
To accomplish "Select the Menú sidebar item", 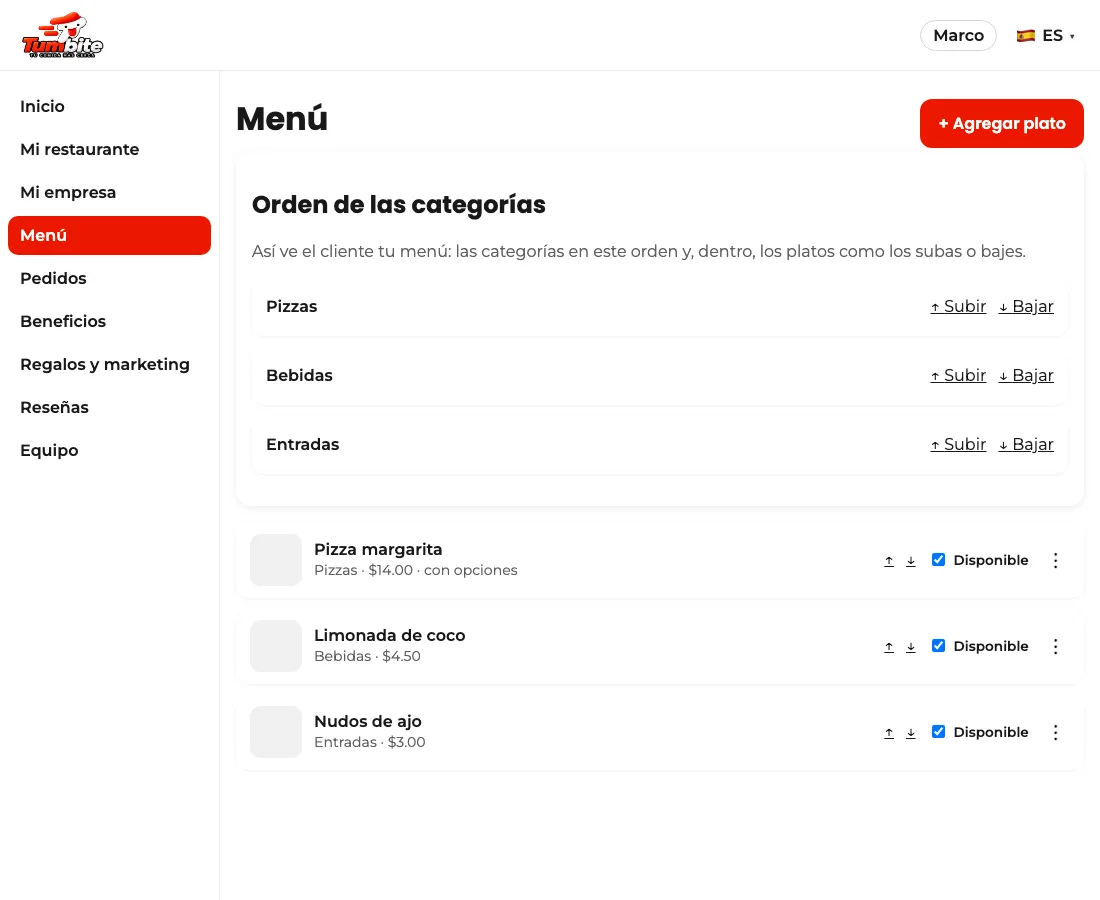I will point(109,236).
